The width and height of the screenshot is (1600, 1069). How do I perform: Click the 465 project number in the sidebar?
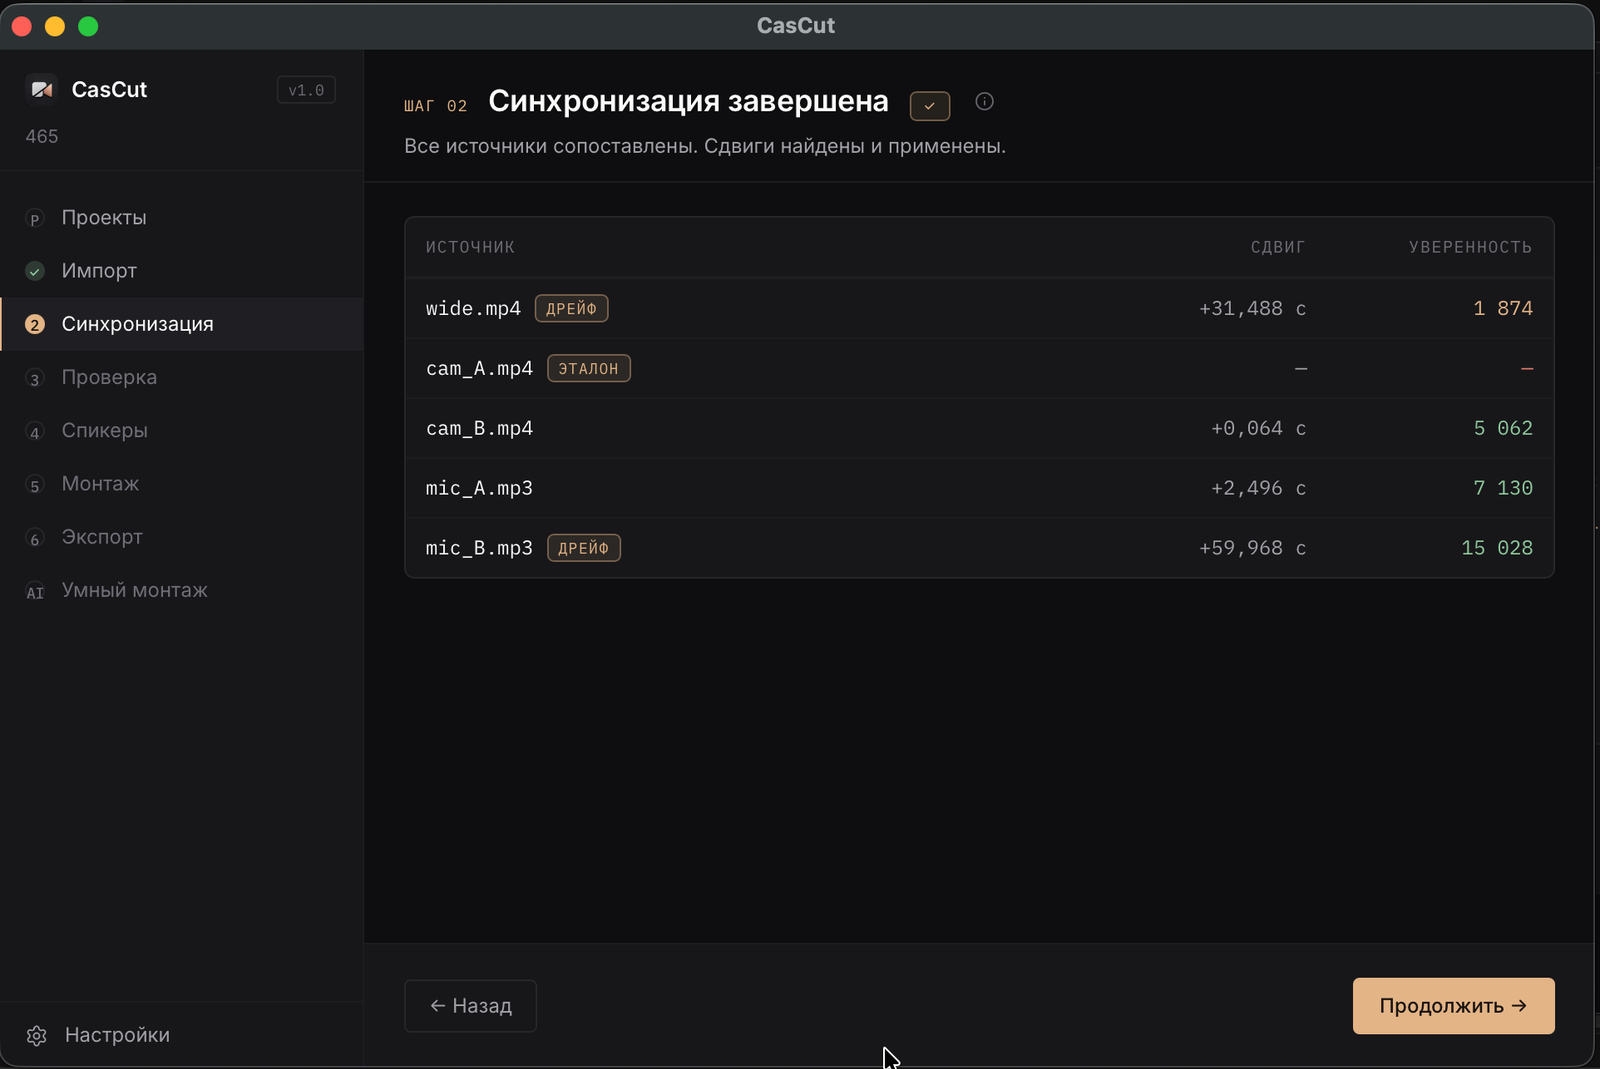click(x=42, y=136)
